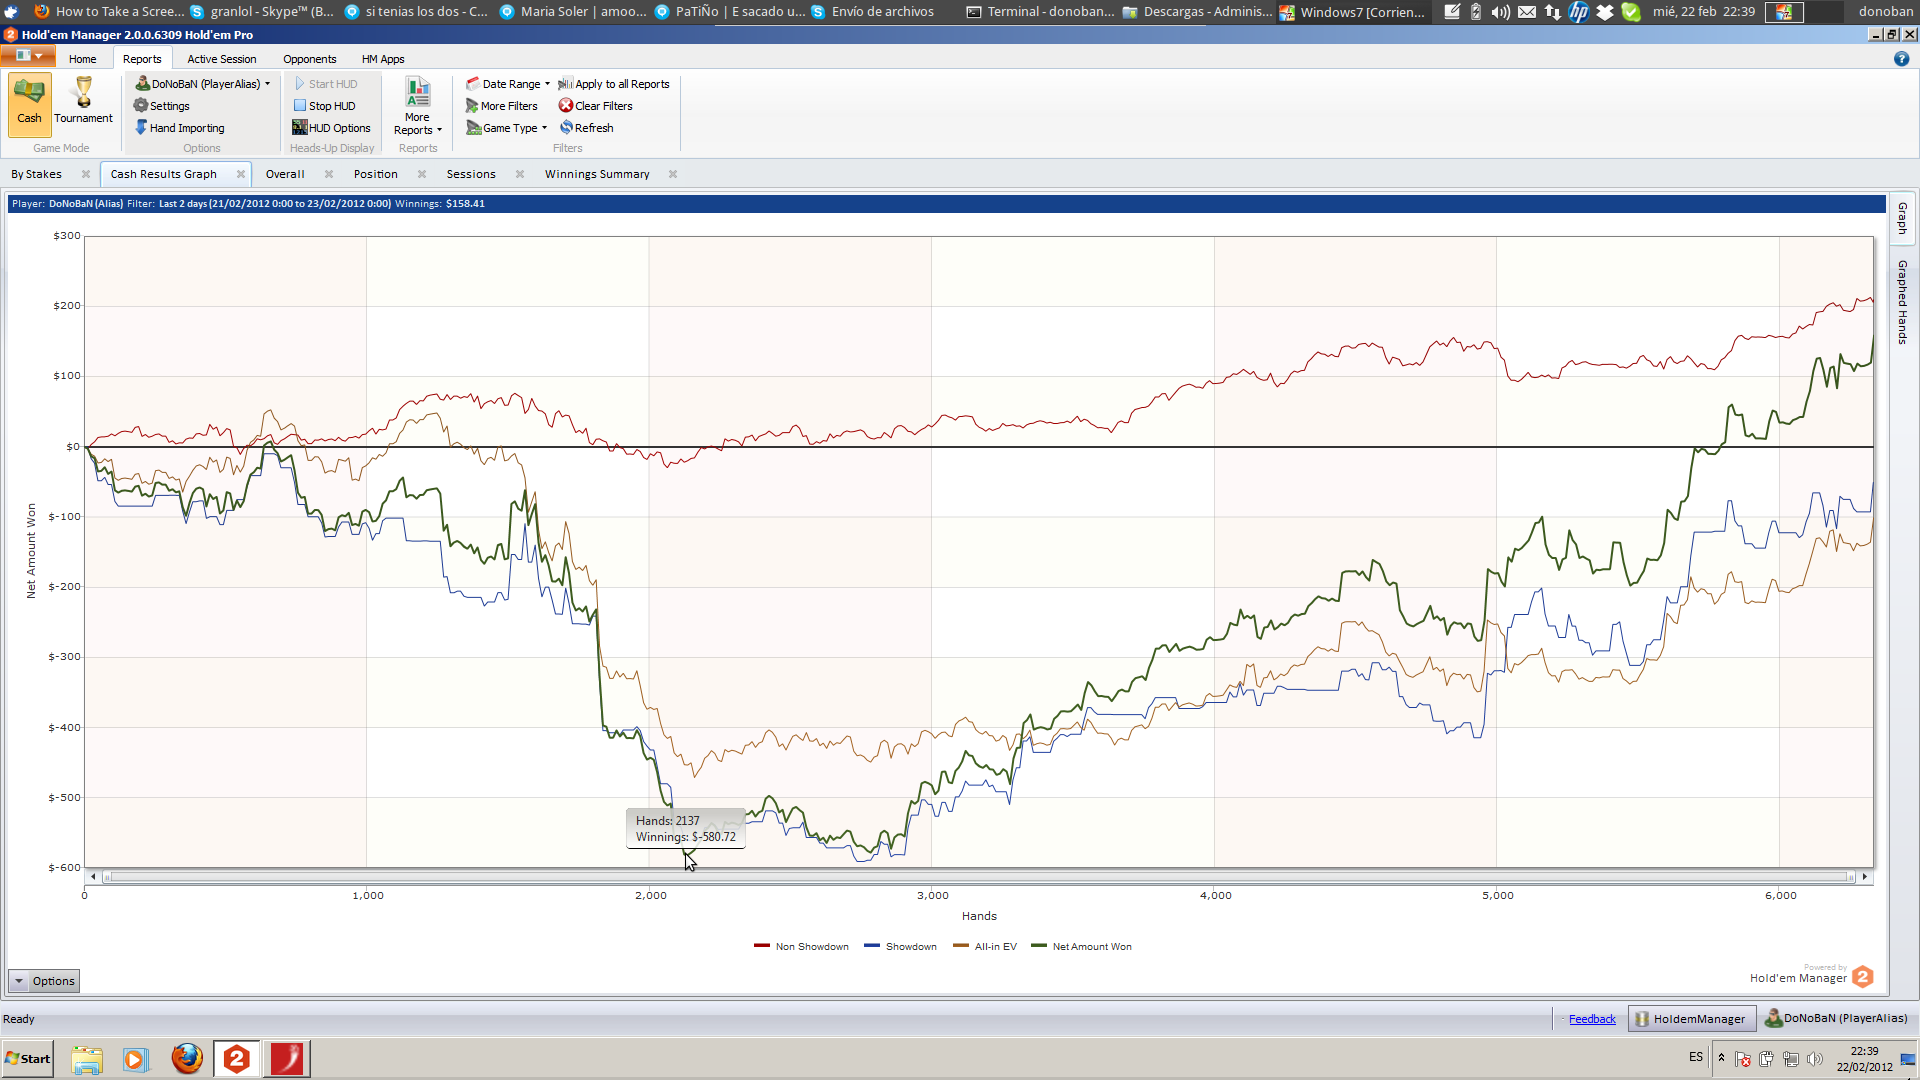The image size is (1920, 1080).
Task: Open the help icon at the ribbon's right end
Action: 1901,59
